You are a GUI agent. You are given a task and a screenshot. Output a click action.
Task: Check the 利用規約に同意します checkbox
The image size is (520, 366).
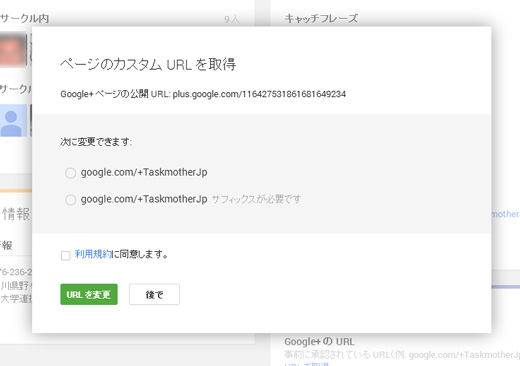(x=66, y=256)
